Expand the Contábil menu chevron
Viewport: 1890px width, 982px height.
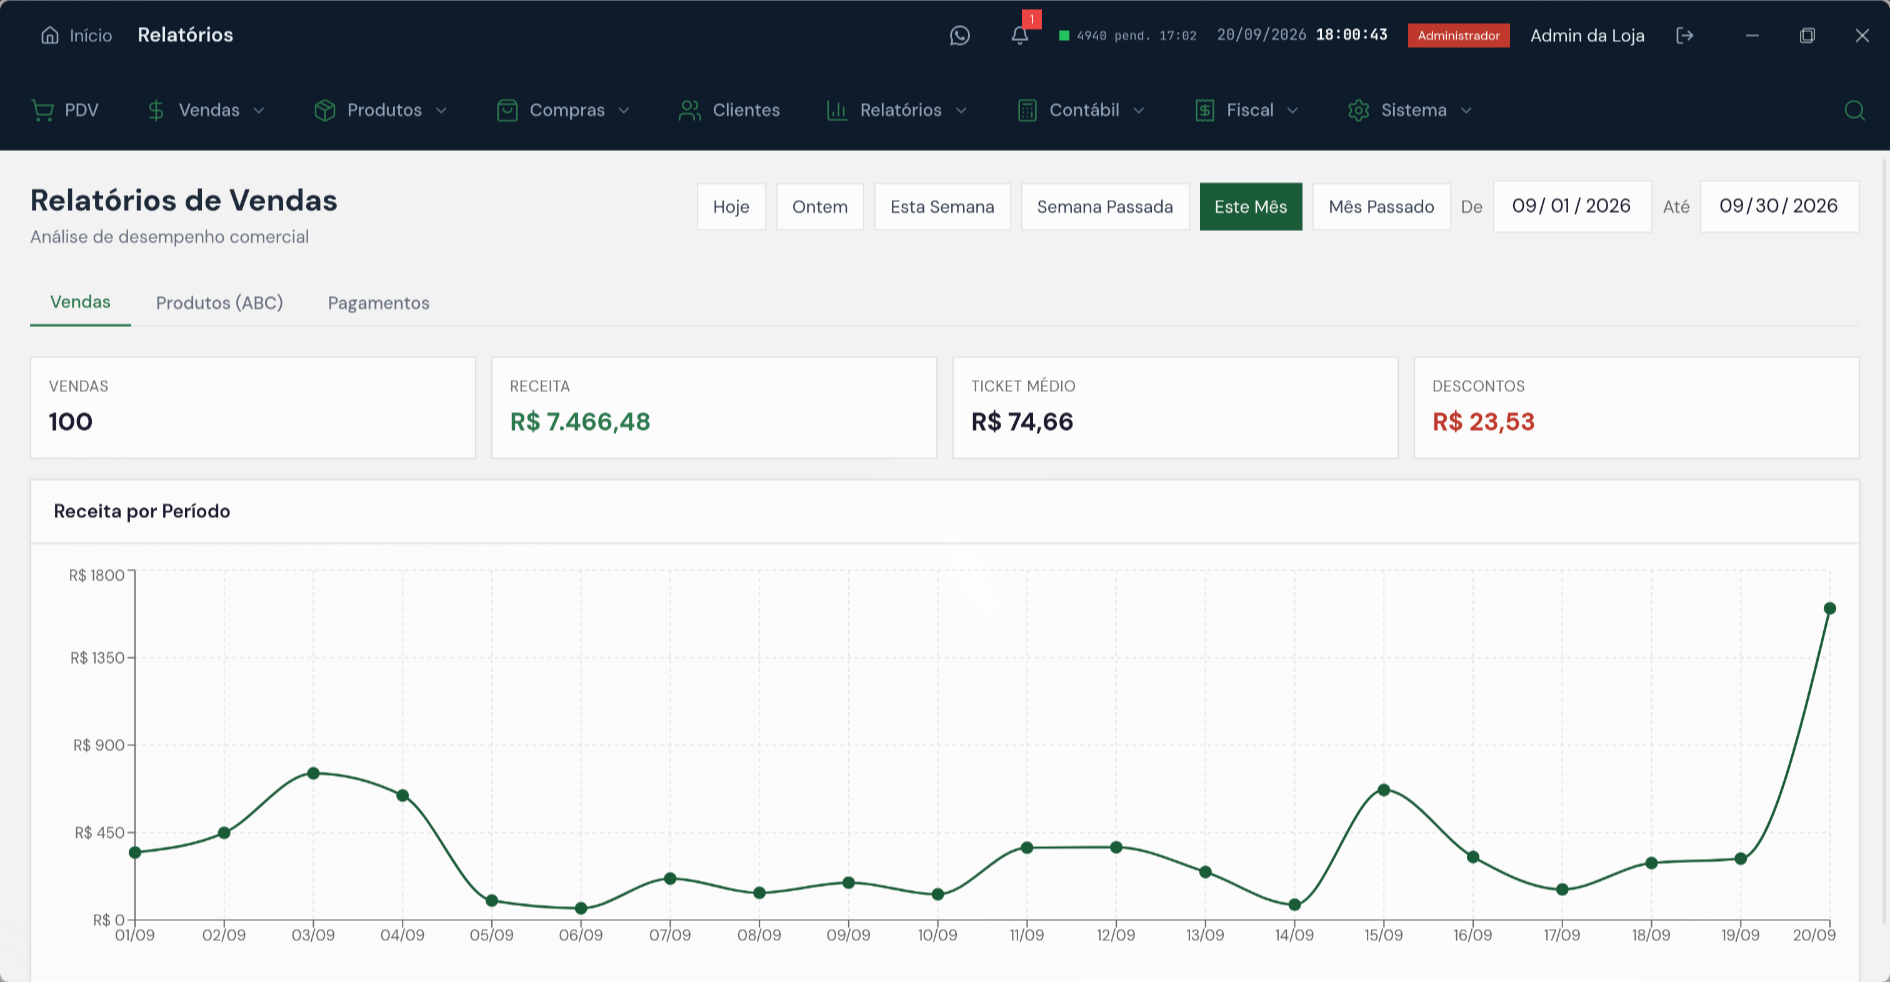tap(1138, 110)
